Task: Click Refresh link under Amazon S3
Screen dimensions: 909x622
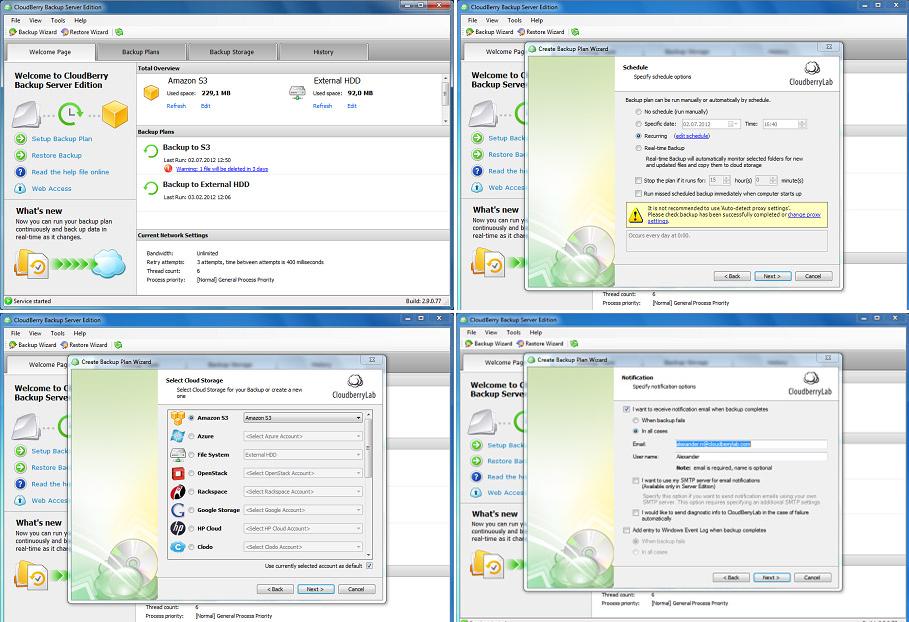Action: 176,106
